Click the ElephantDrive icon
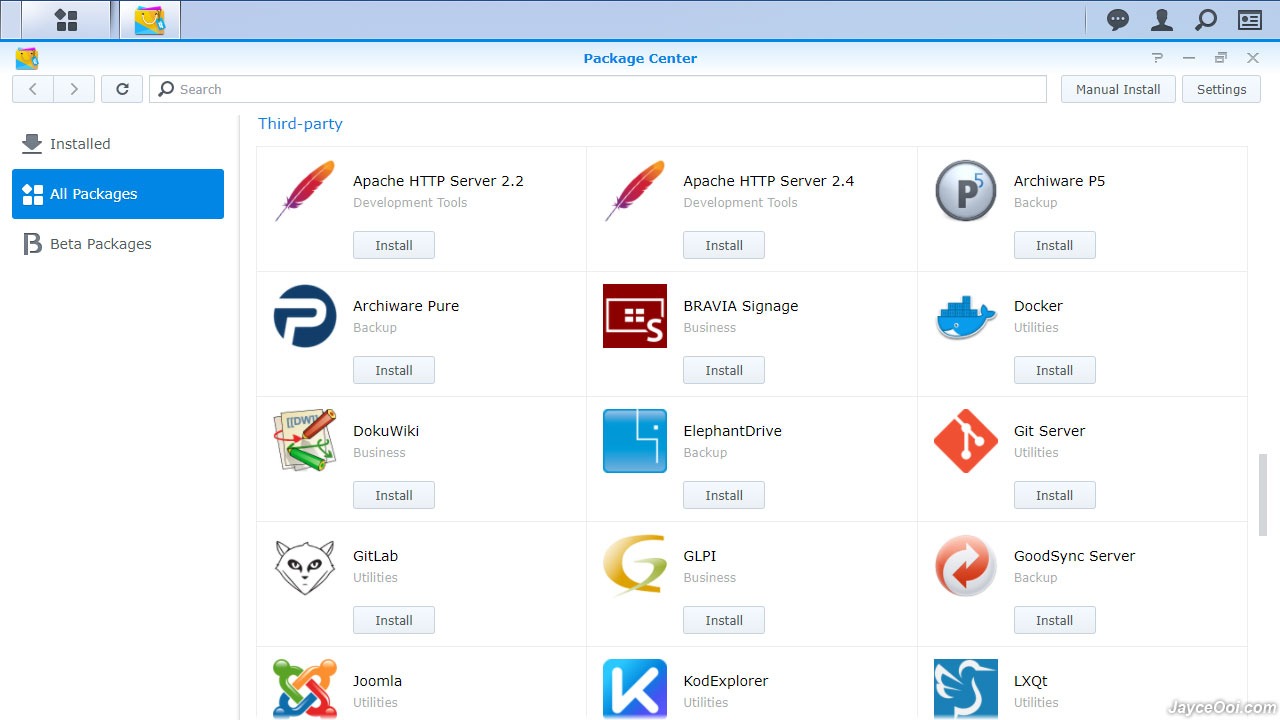This screenshot has height=720, width=1280. tap(635, 440)
